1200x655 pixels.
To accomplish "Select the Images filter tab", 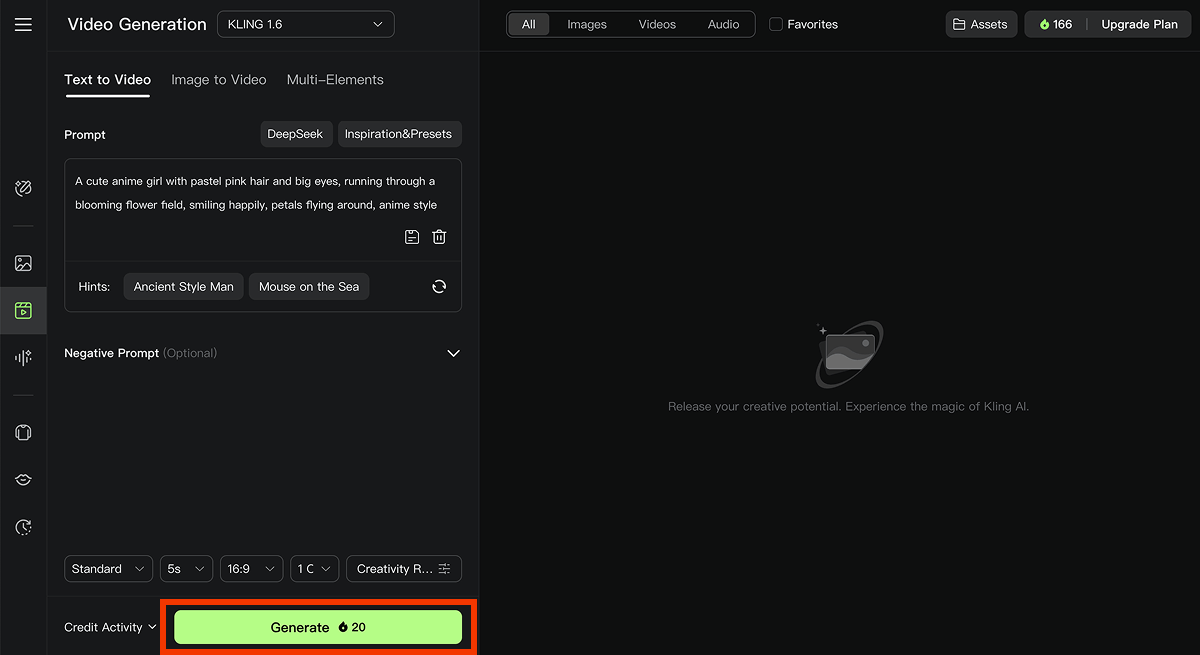I will [587, 24].
